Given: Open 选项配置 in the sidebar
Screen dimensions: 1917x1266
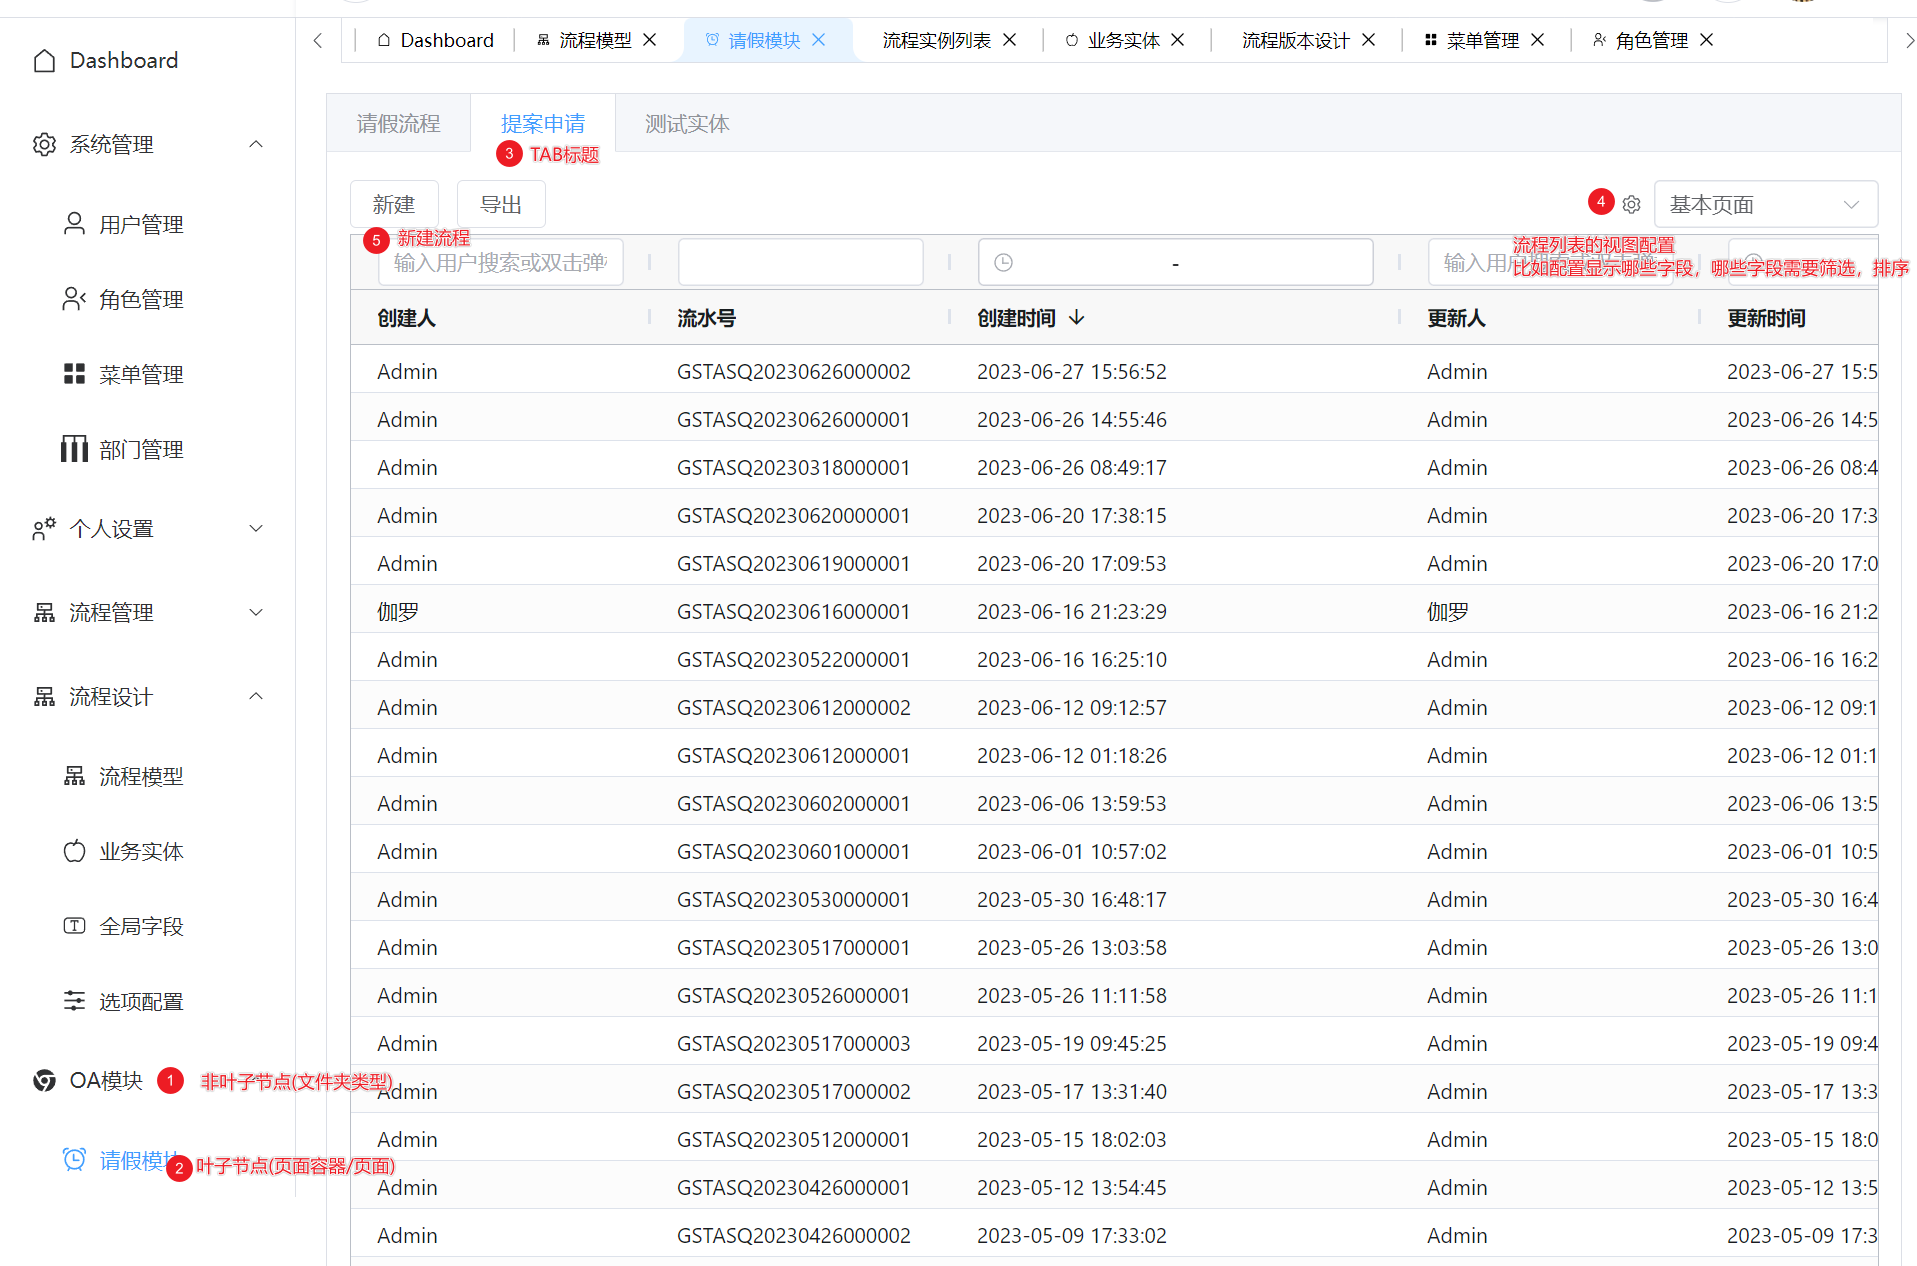Looking at the screenshot, I should 141,1002.
